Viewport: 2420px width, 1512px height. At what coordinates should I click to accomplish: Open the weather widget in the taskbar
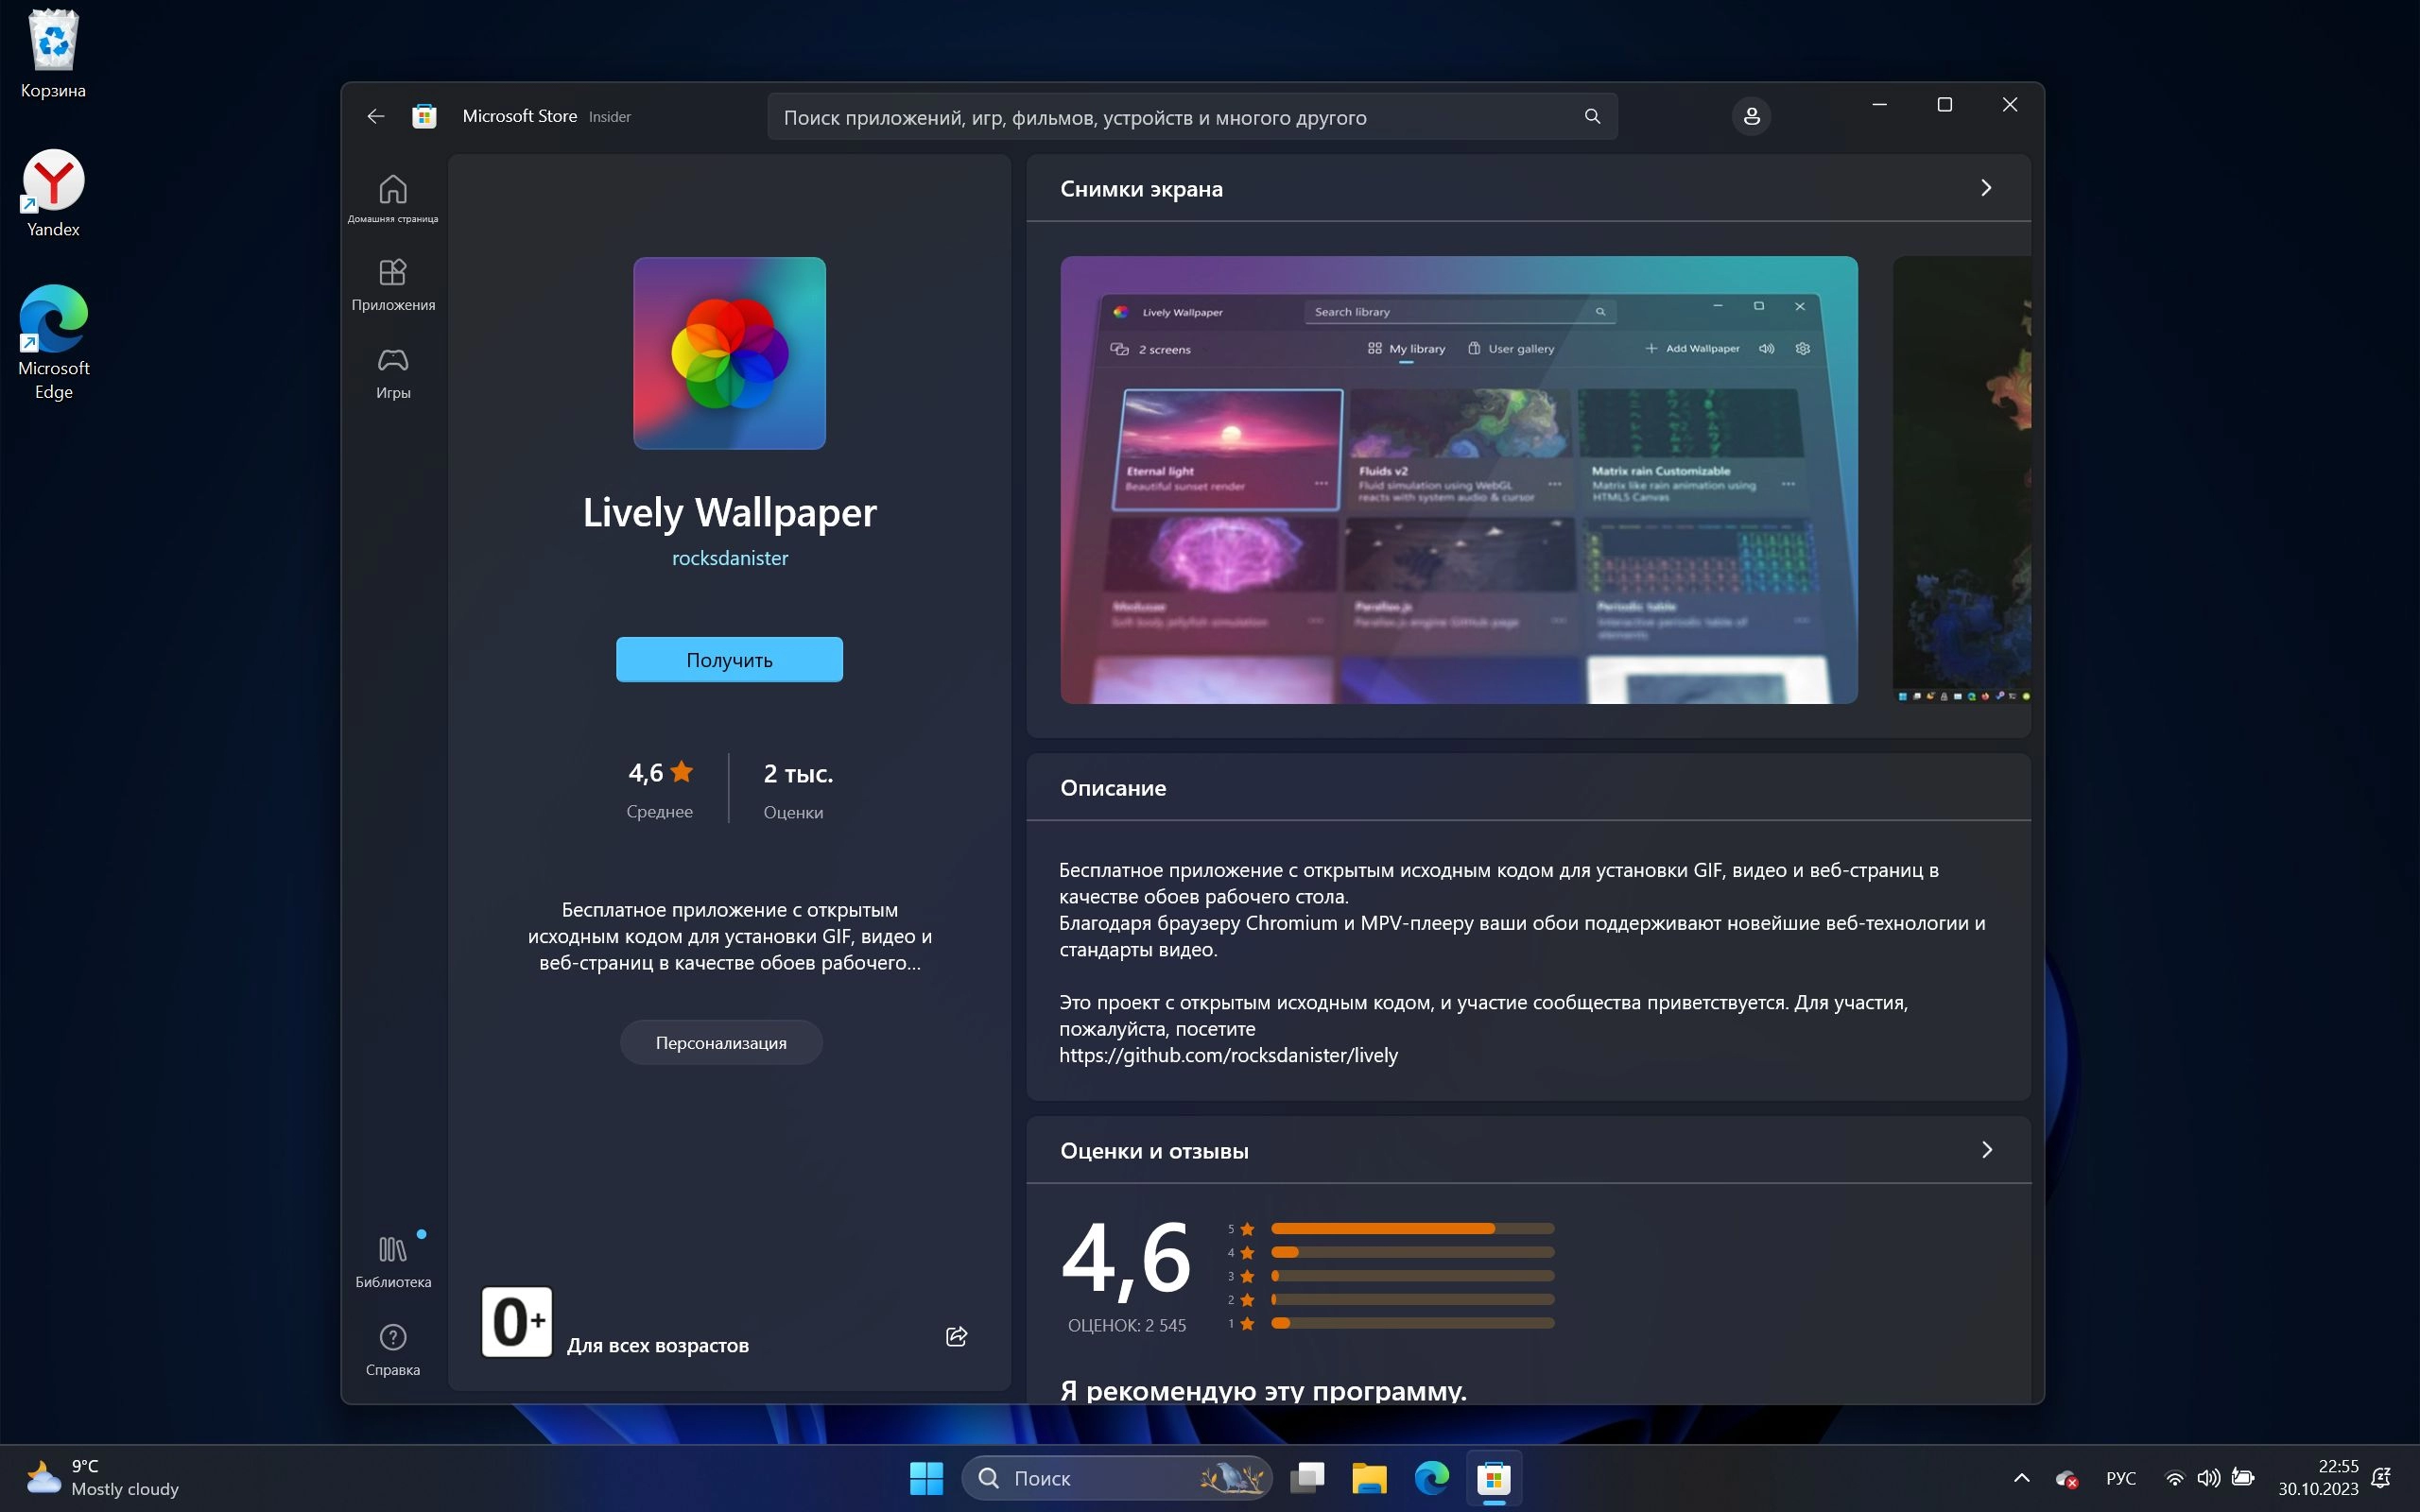click(102, 1478)
